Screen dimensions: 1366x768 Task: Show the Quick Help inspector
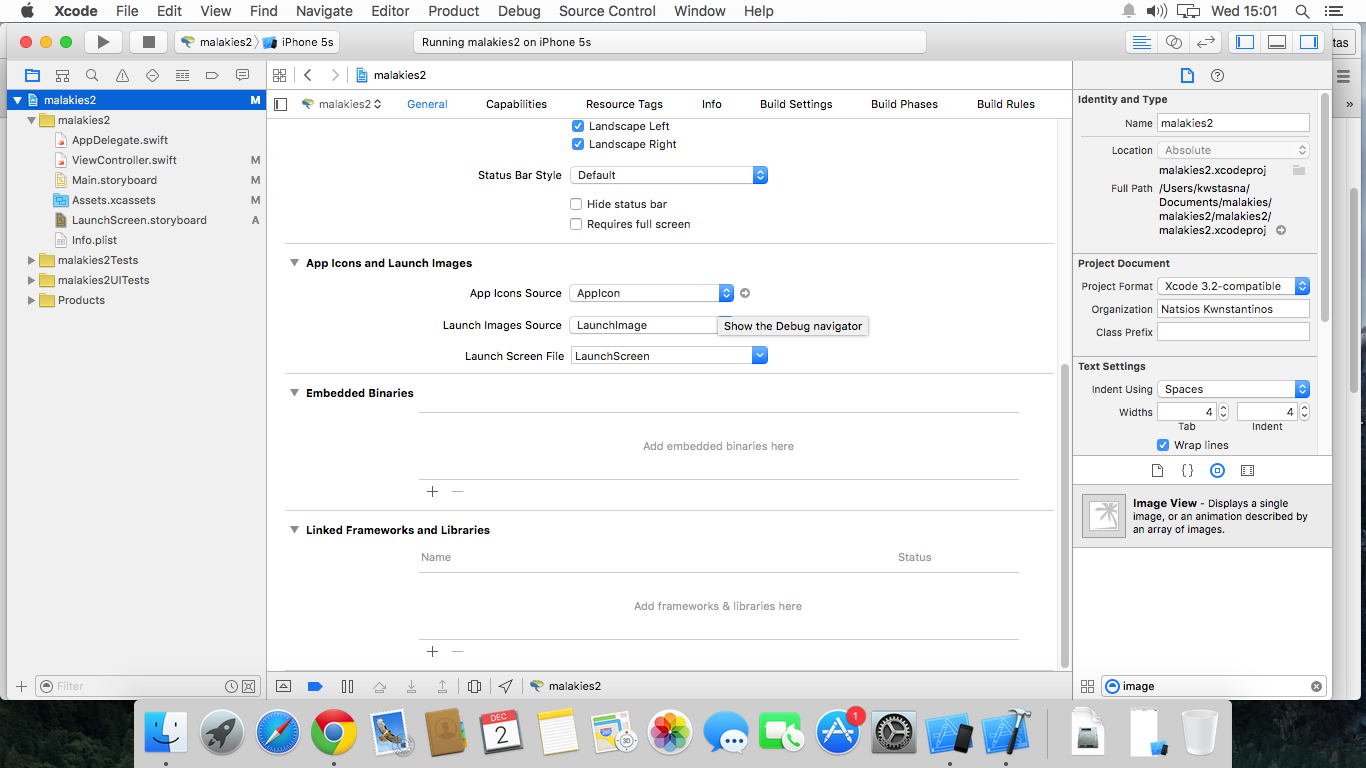click(1217, 75)
